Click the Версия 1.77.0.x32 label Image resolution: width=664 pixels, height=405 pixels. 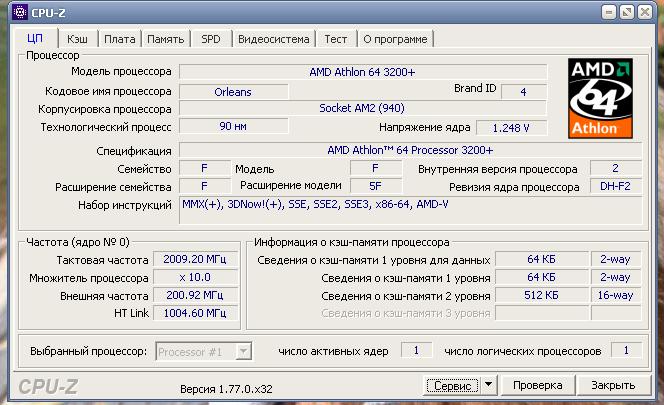[226, 389]
